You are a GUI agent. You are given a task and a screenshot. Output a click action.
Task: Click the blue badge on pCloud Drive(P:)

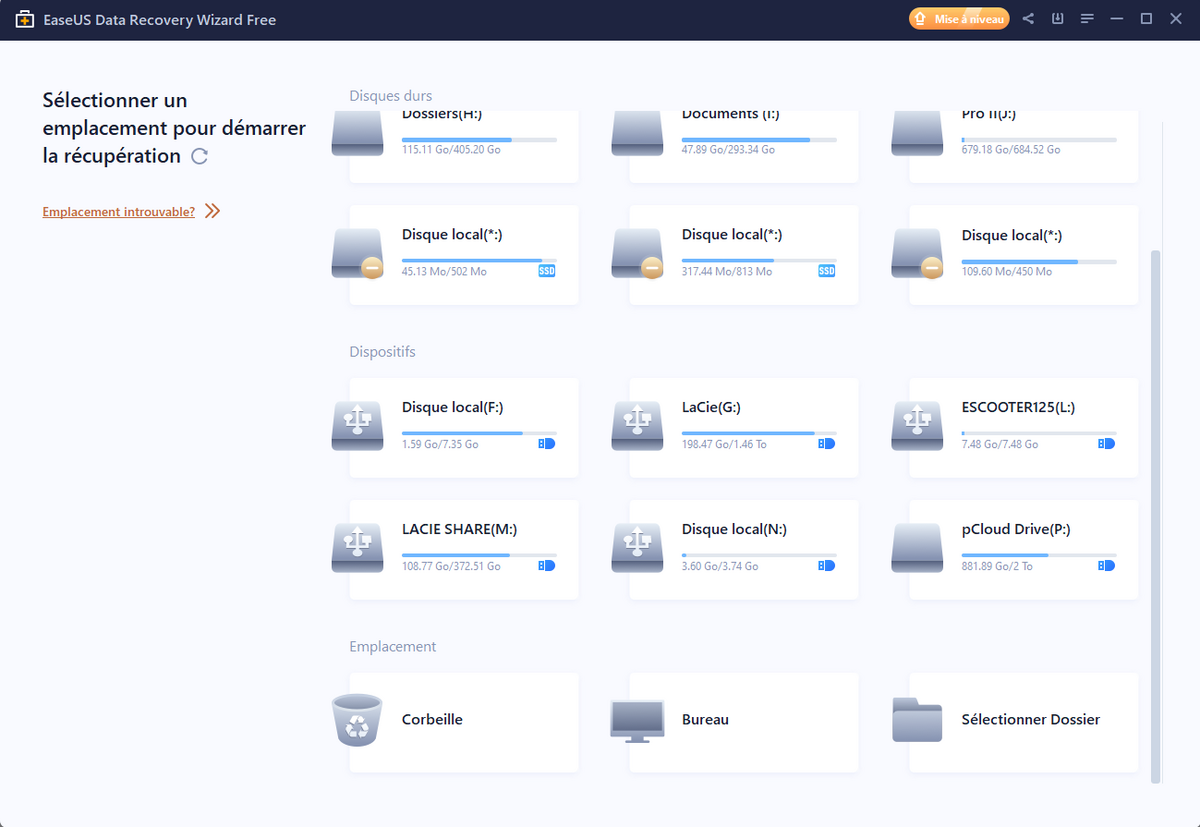tap(1107, 565)
